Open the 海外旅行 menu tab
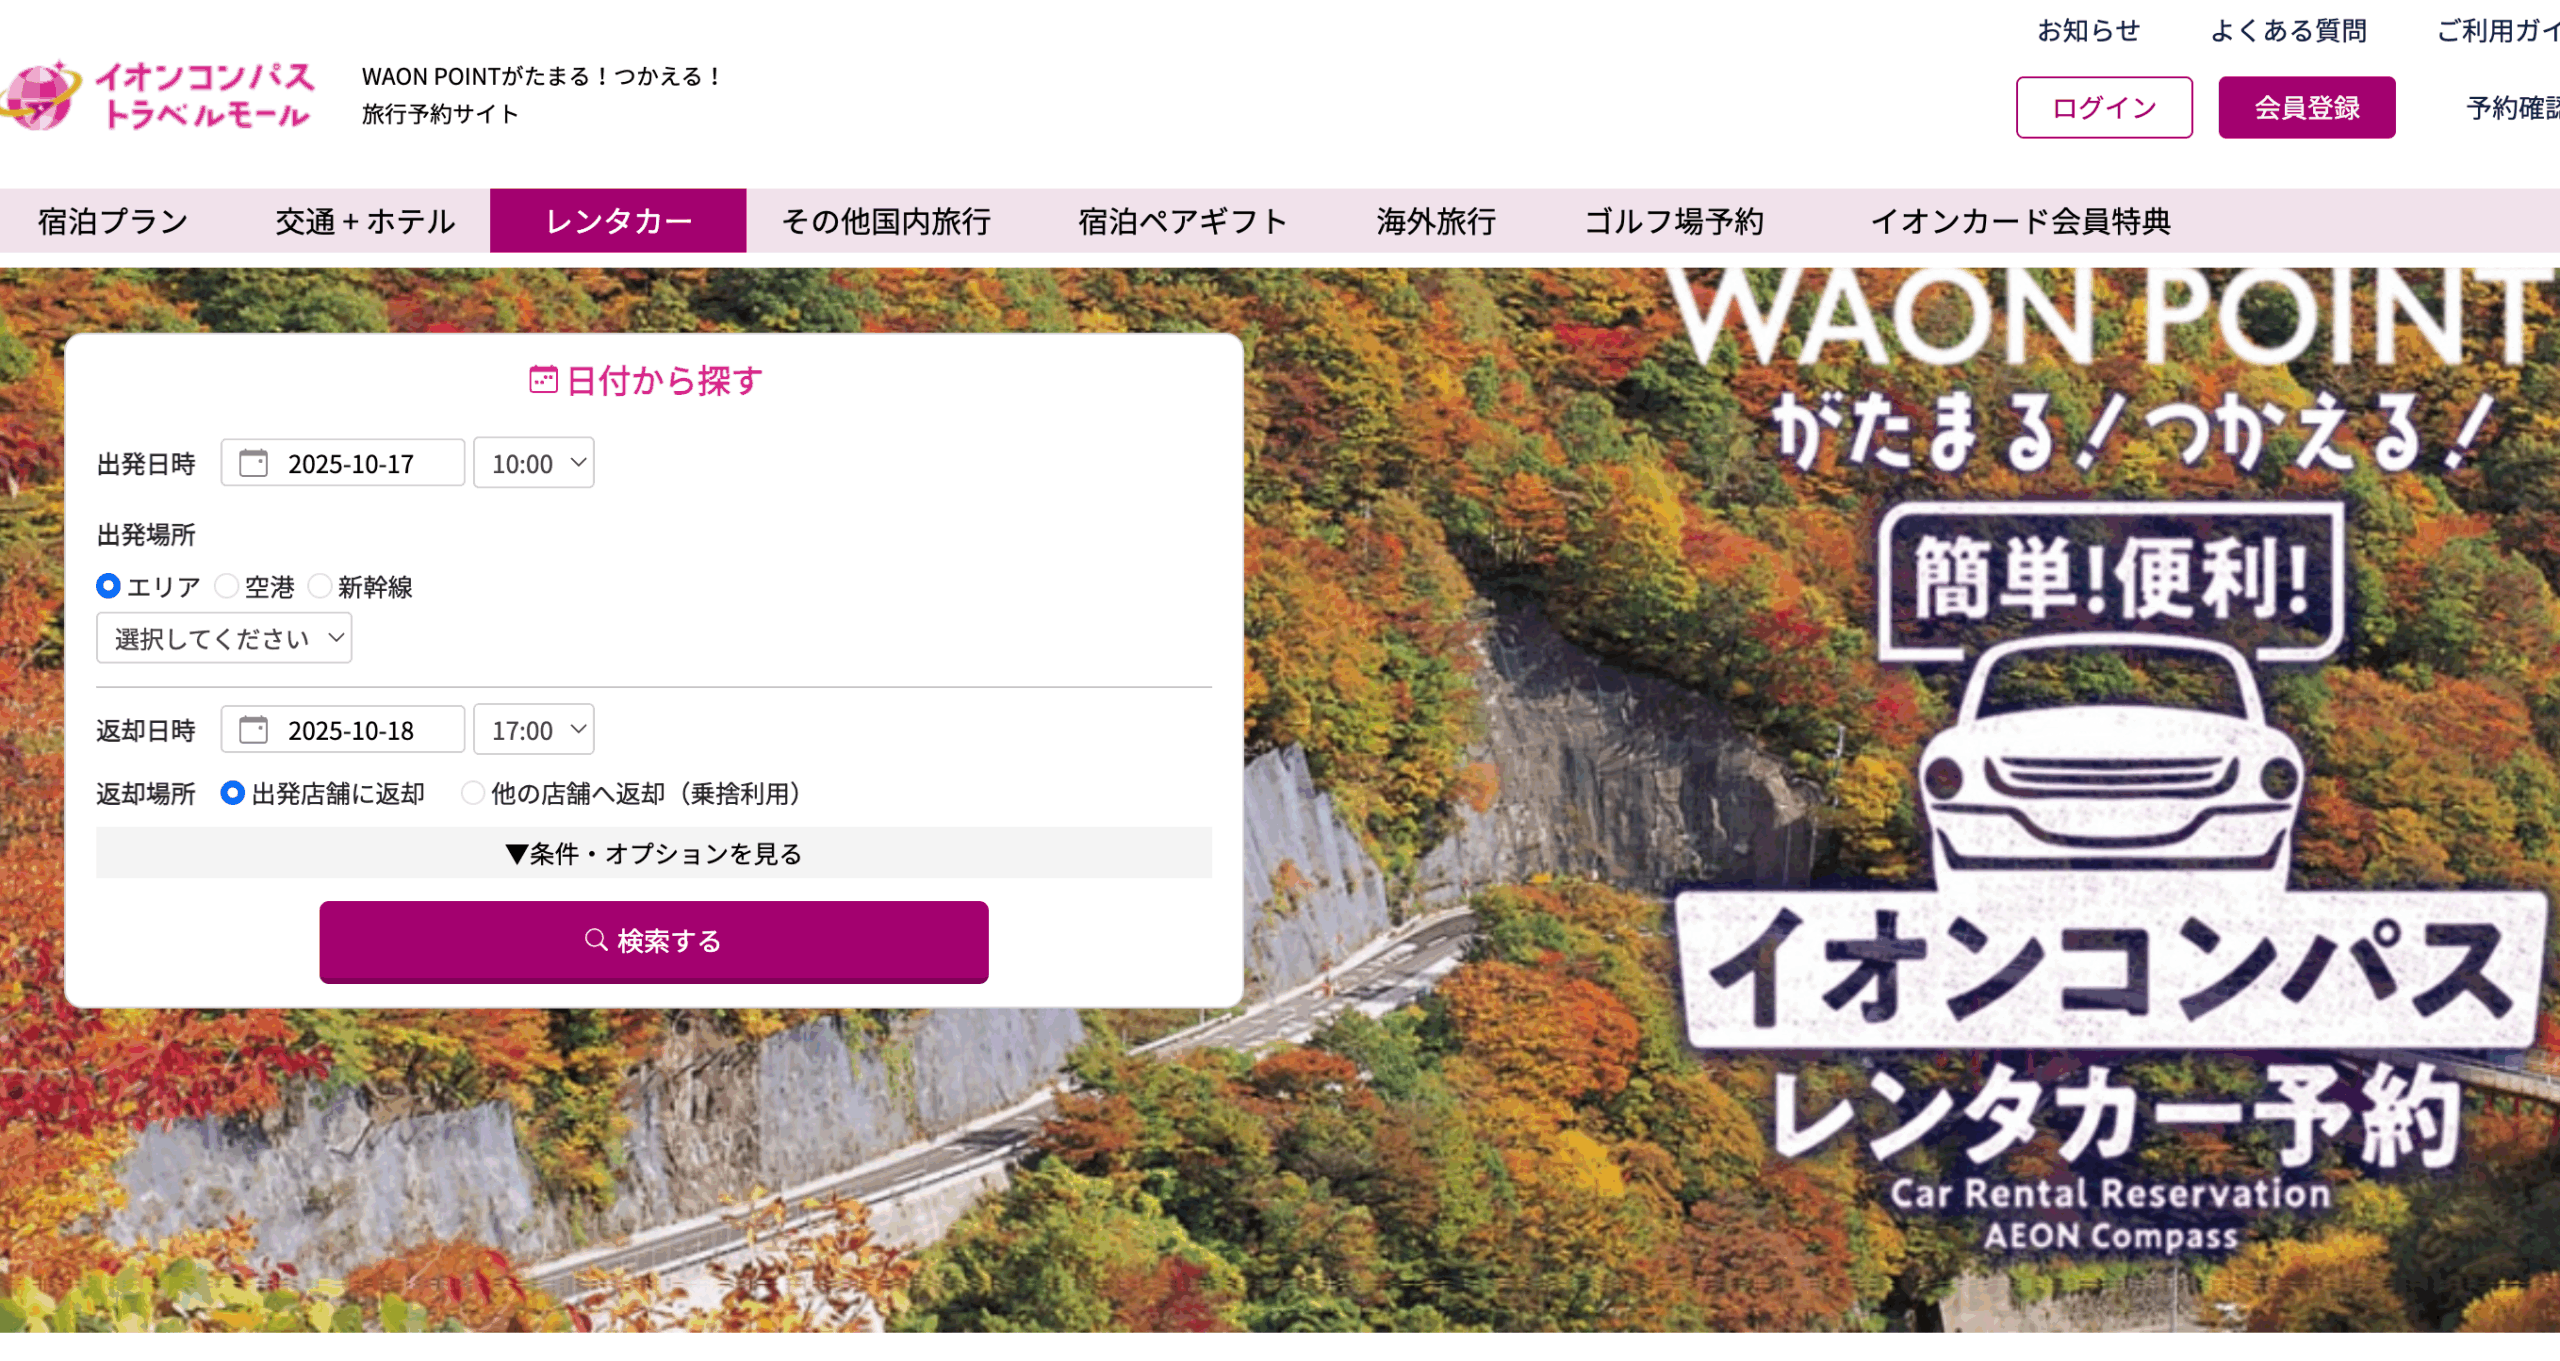The image size is (2560, 1361). tap(1436, 221)
